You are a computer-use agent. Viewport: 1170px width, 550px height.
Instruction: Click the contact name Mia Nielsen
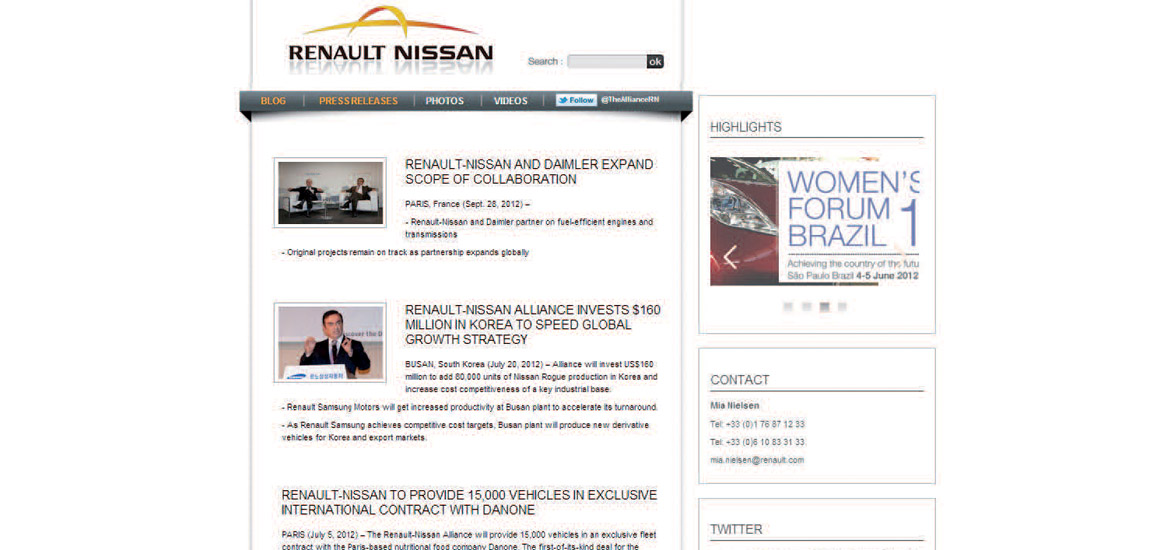click(735, 406)
